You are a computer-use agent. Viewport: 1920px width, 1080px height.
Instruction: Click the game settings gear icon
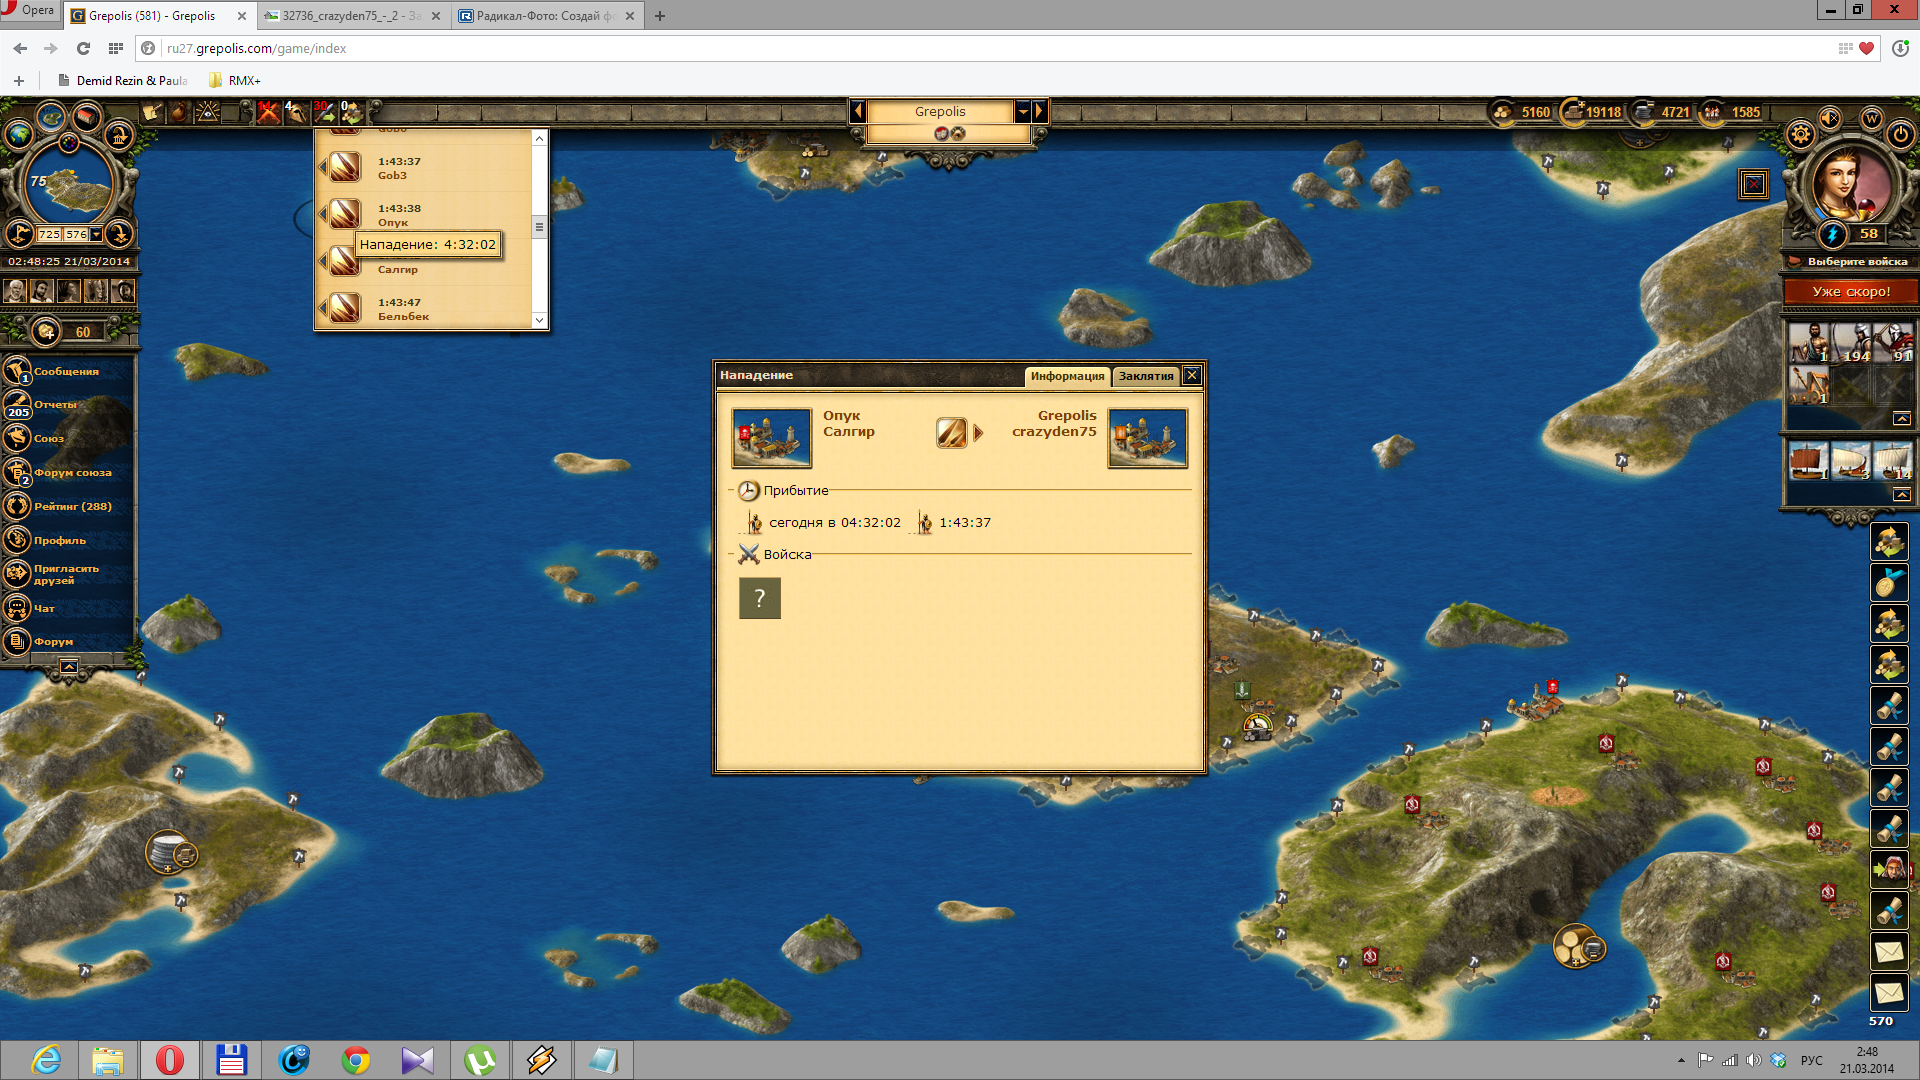(x=1801, y=134)
